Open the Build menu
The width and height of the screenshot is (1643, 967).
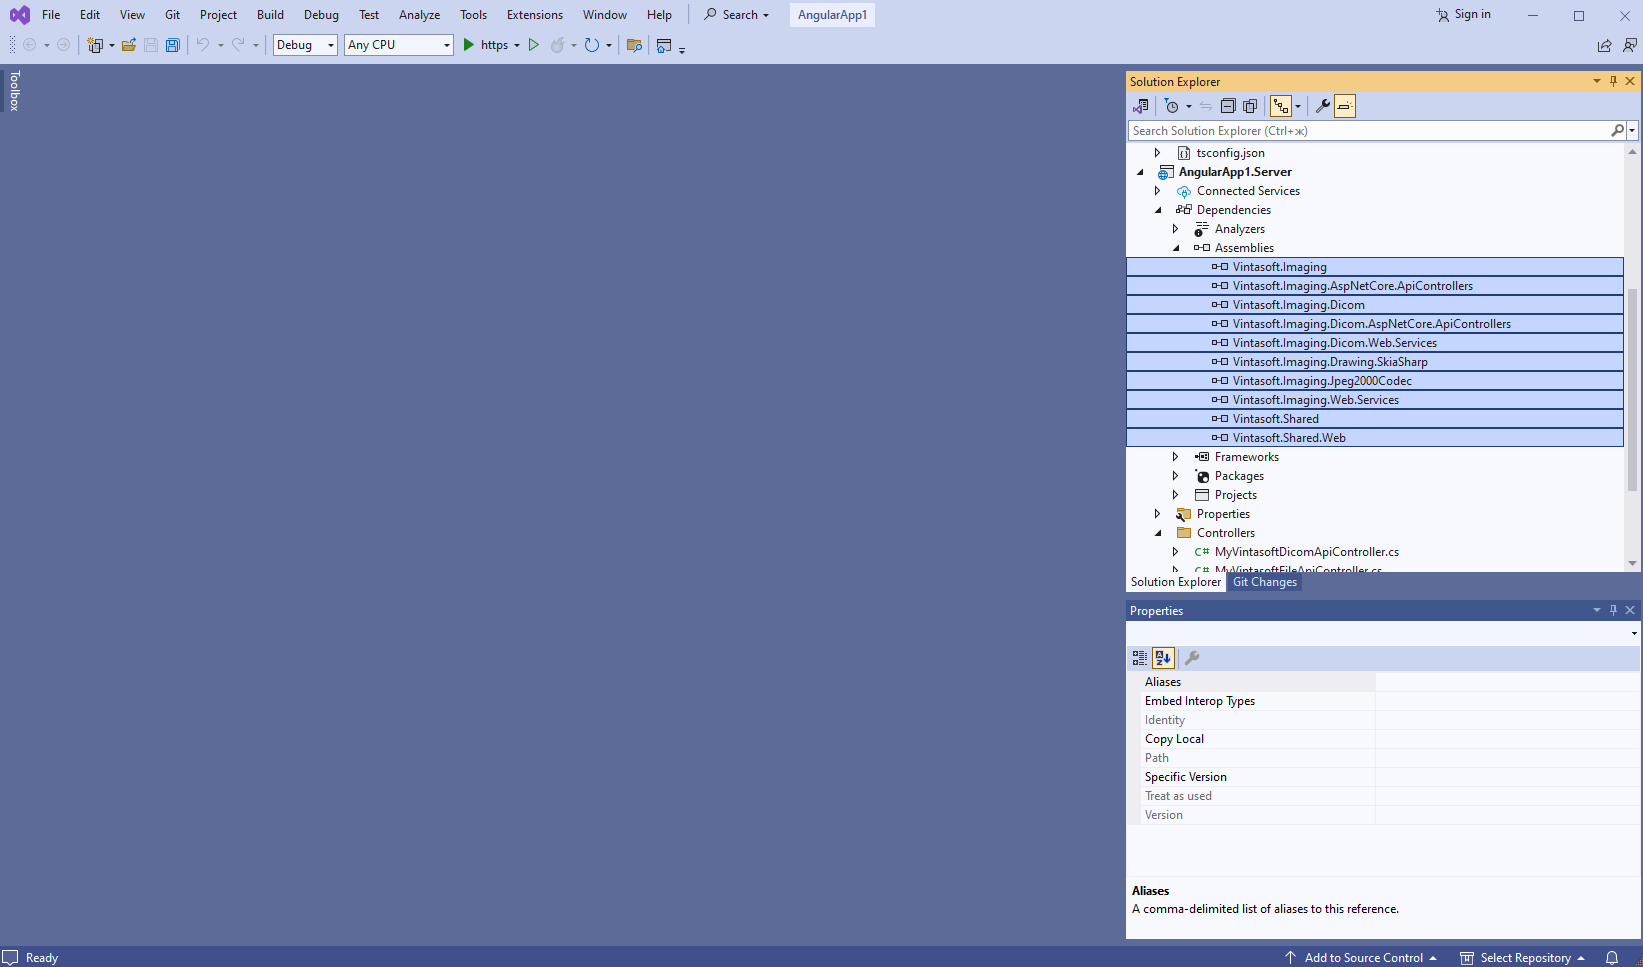[x=270, y=15]
